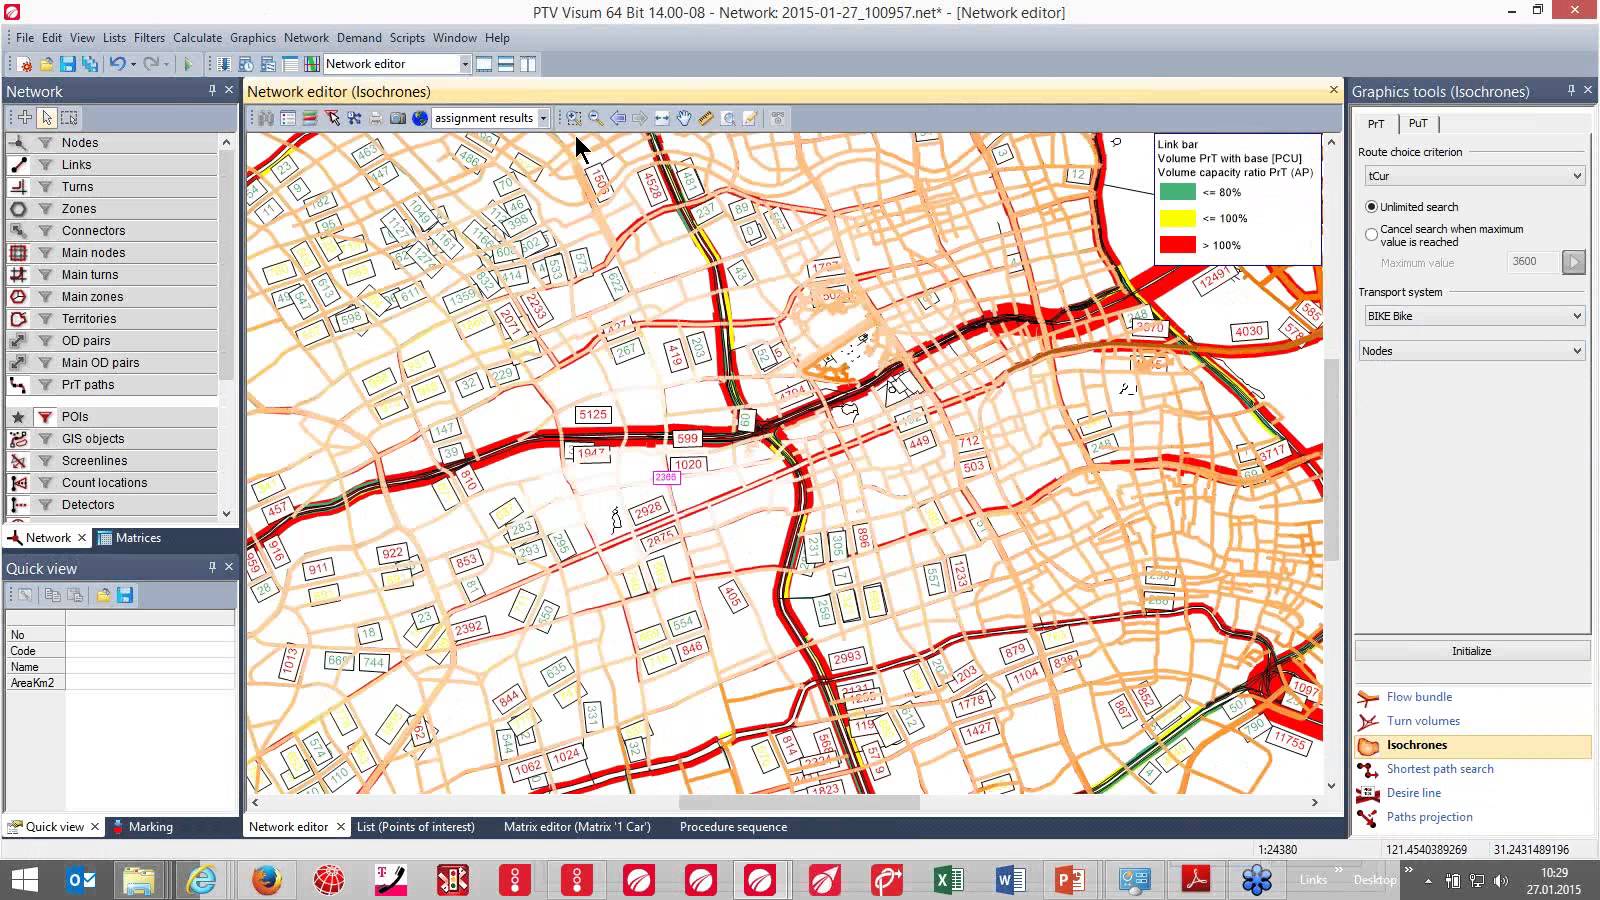Click the zoom out magnifier icon
The image size is (1600, 900).
596,118
